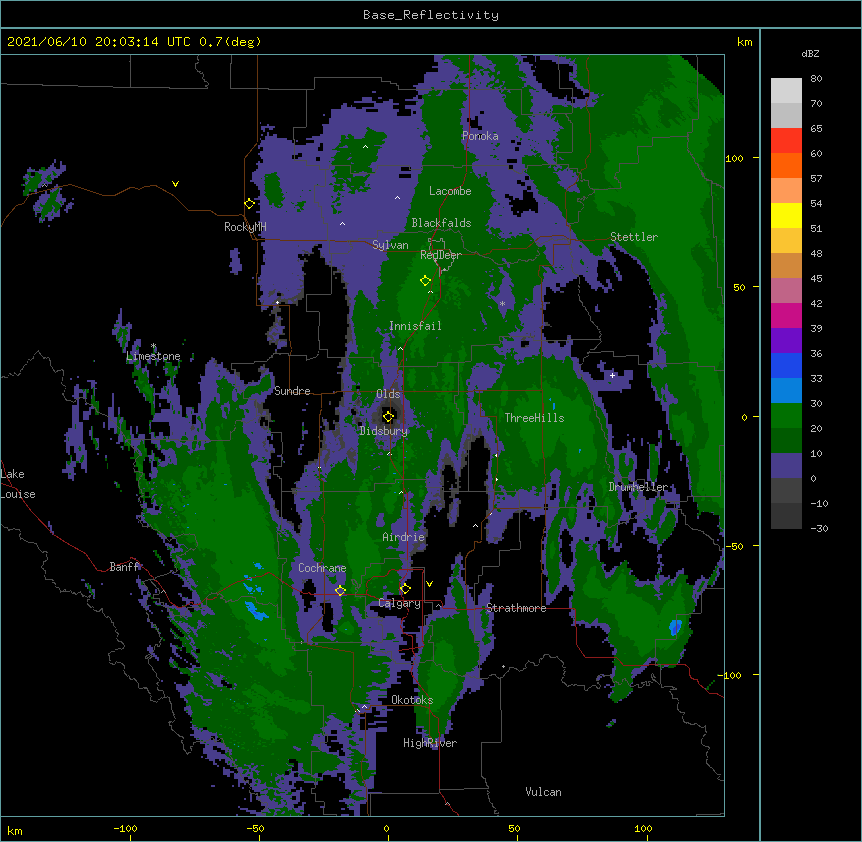This screenshot has width=862, height=842.
Task: Select the white 80 dBZ legend swatch
Action: 786,91
